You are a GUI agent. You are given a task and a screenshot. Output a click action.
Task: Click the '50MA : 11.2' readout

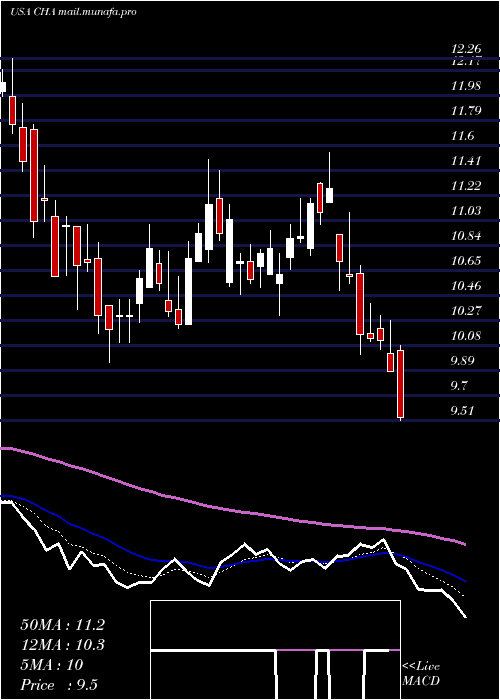tap(62, 625)
